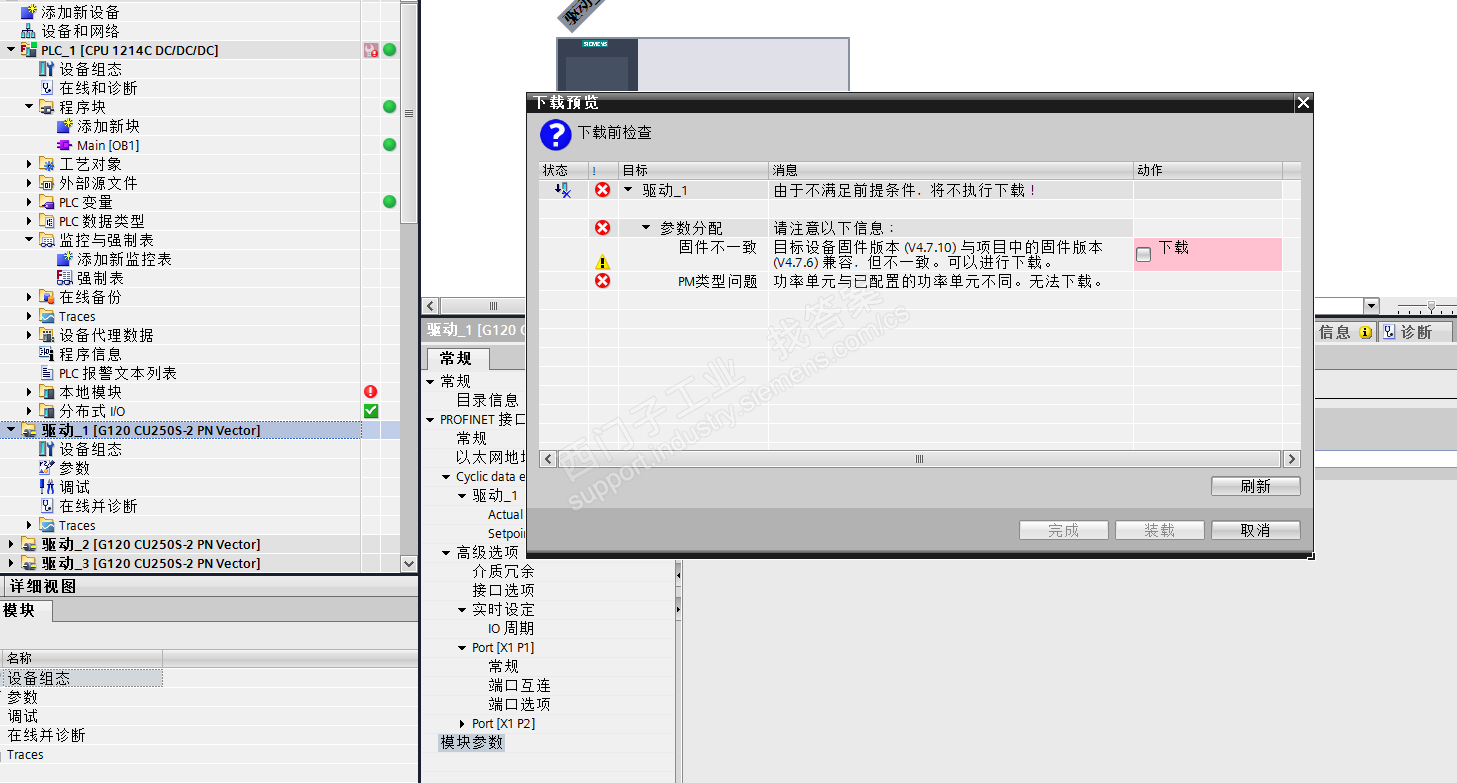Viewport: 1457px width, 783px height.
Task: Adjust the device view zoom slider
Action: pos(1432,306)
